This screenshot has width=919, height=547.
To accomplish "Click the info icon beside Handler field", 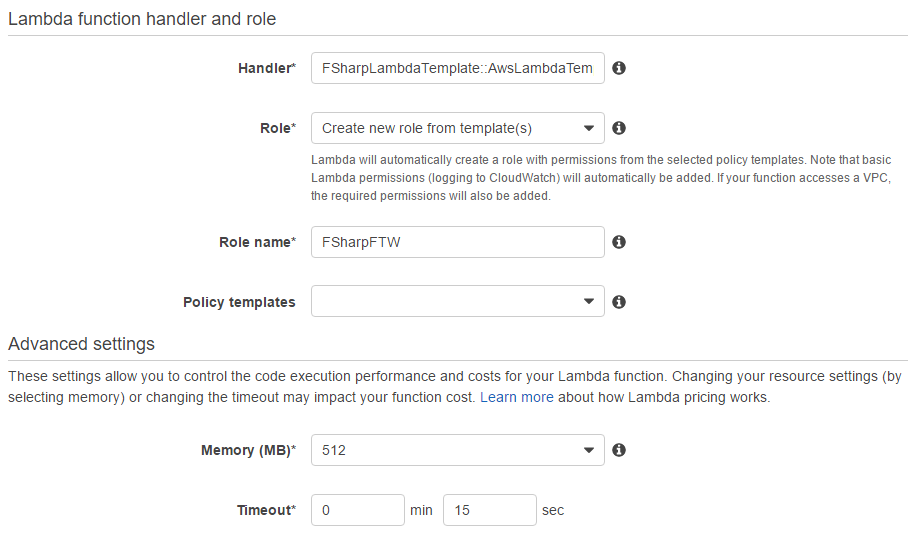I will coord(619,68).
